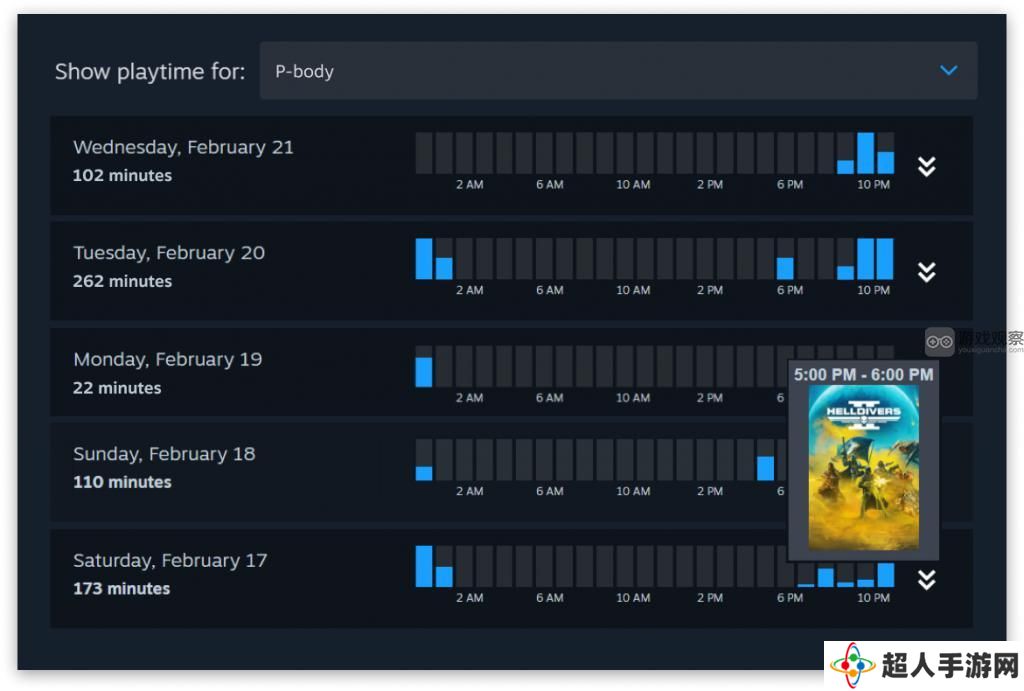Open the P-body playtime user dropdown
The image size is (1024, 691).
[618, 71]
